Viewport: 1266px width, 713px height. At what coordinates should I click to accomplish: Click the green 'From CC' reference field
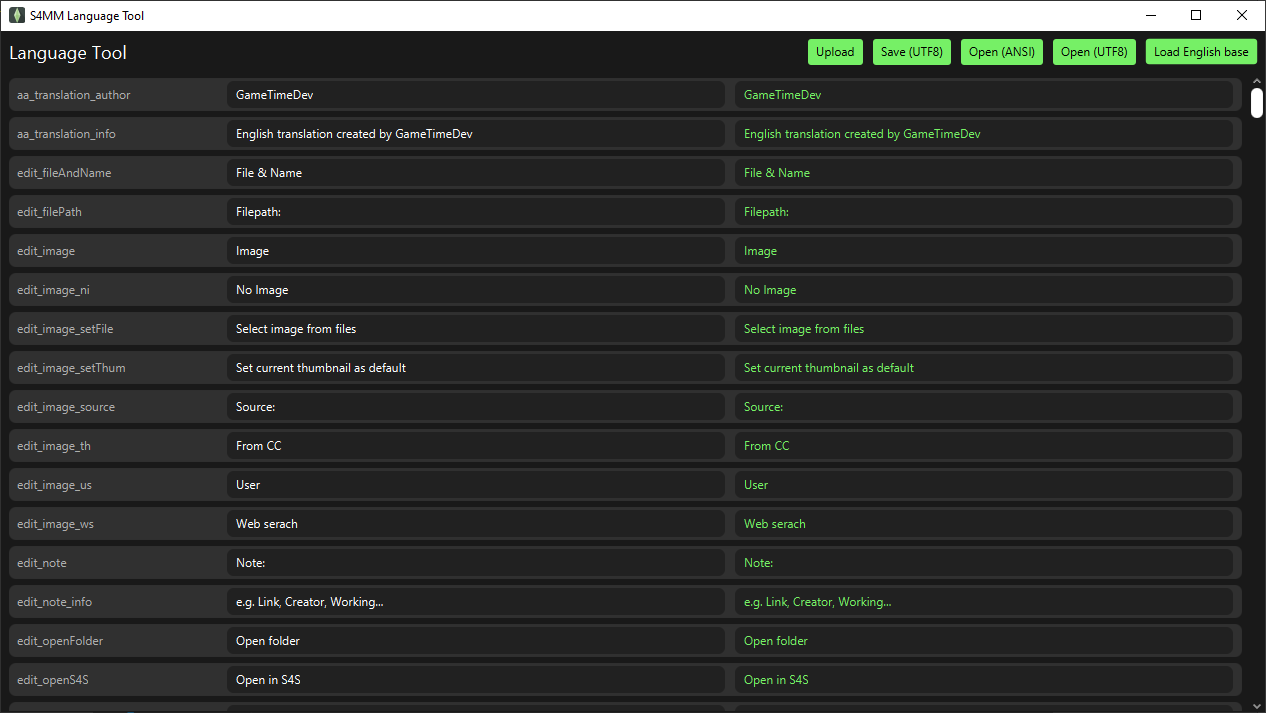(x=983, y=446)
